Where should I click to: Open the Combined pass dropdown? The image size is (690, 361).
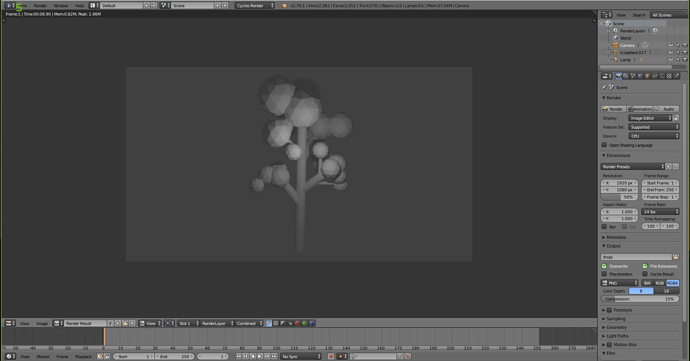[249, 323]
